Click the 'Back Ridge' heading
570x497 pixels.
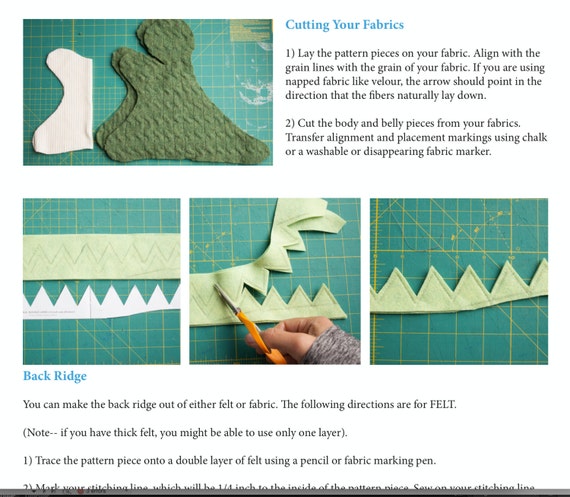55,376
